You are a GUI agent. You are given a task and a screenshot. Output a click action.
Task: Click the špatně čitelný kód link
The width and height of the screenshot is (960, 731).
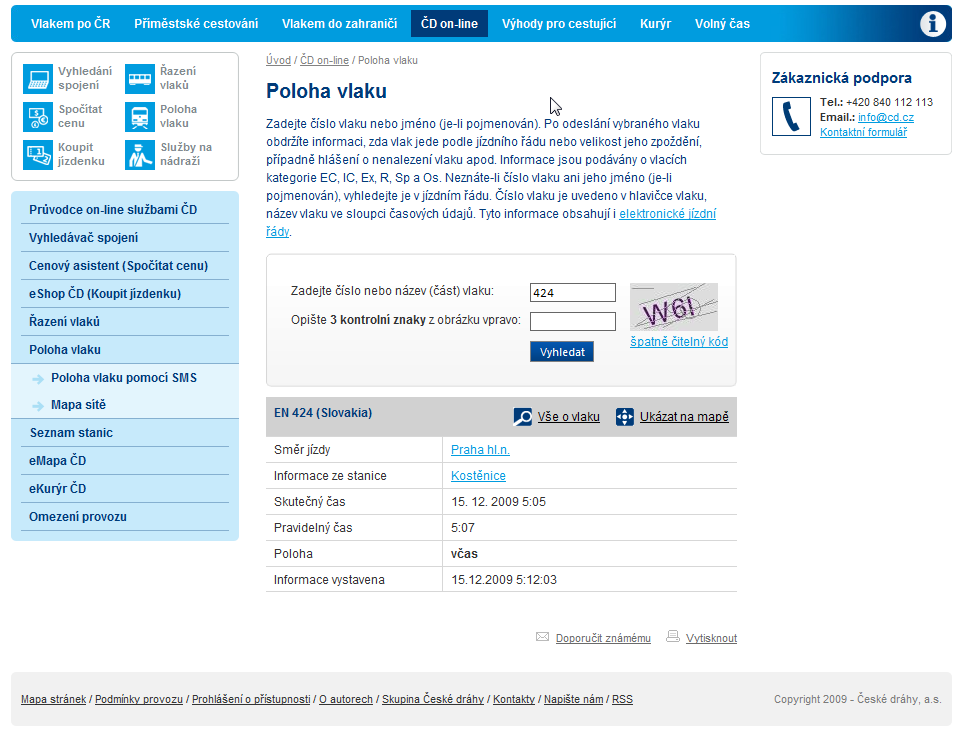coord(678,342)
